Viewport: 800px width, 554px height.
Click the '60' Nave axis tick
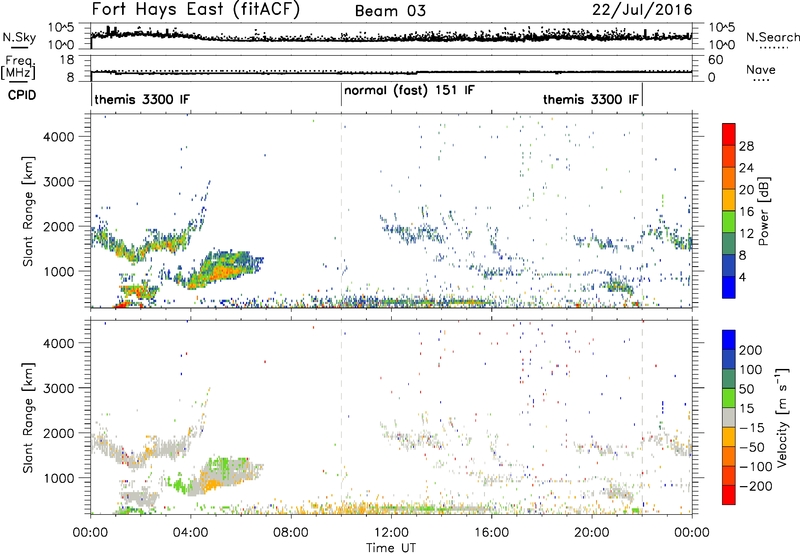(x=715, y=60)
